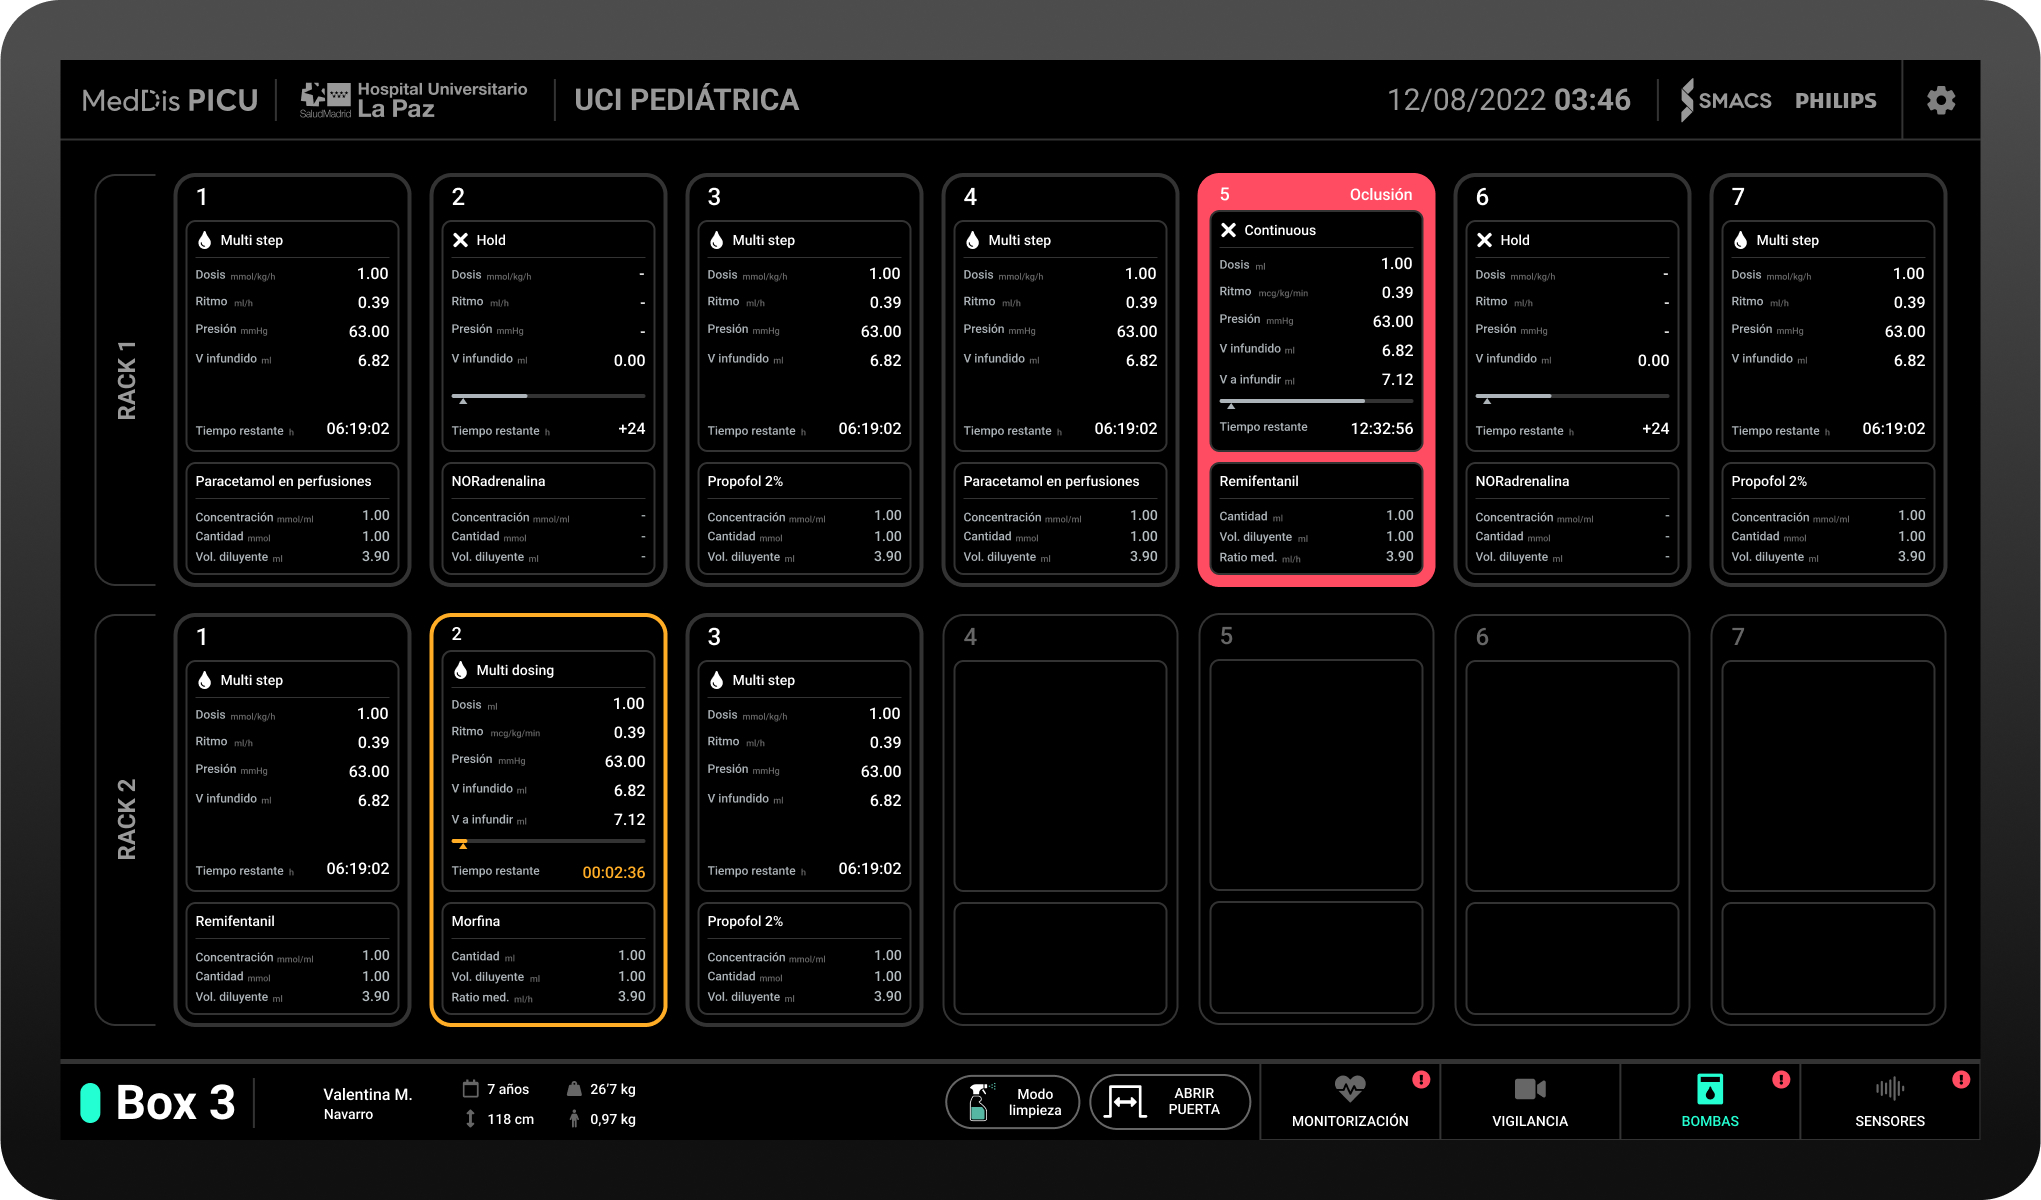Viewport: 2041px width, 1200px height.
Task: Select the RACK 2 label
Action: pos(126,820)
